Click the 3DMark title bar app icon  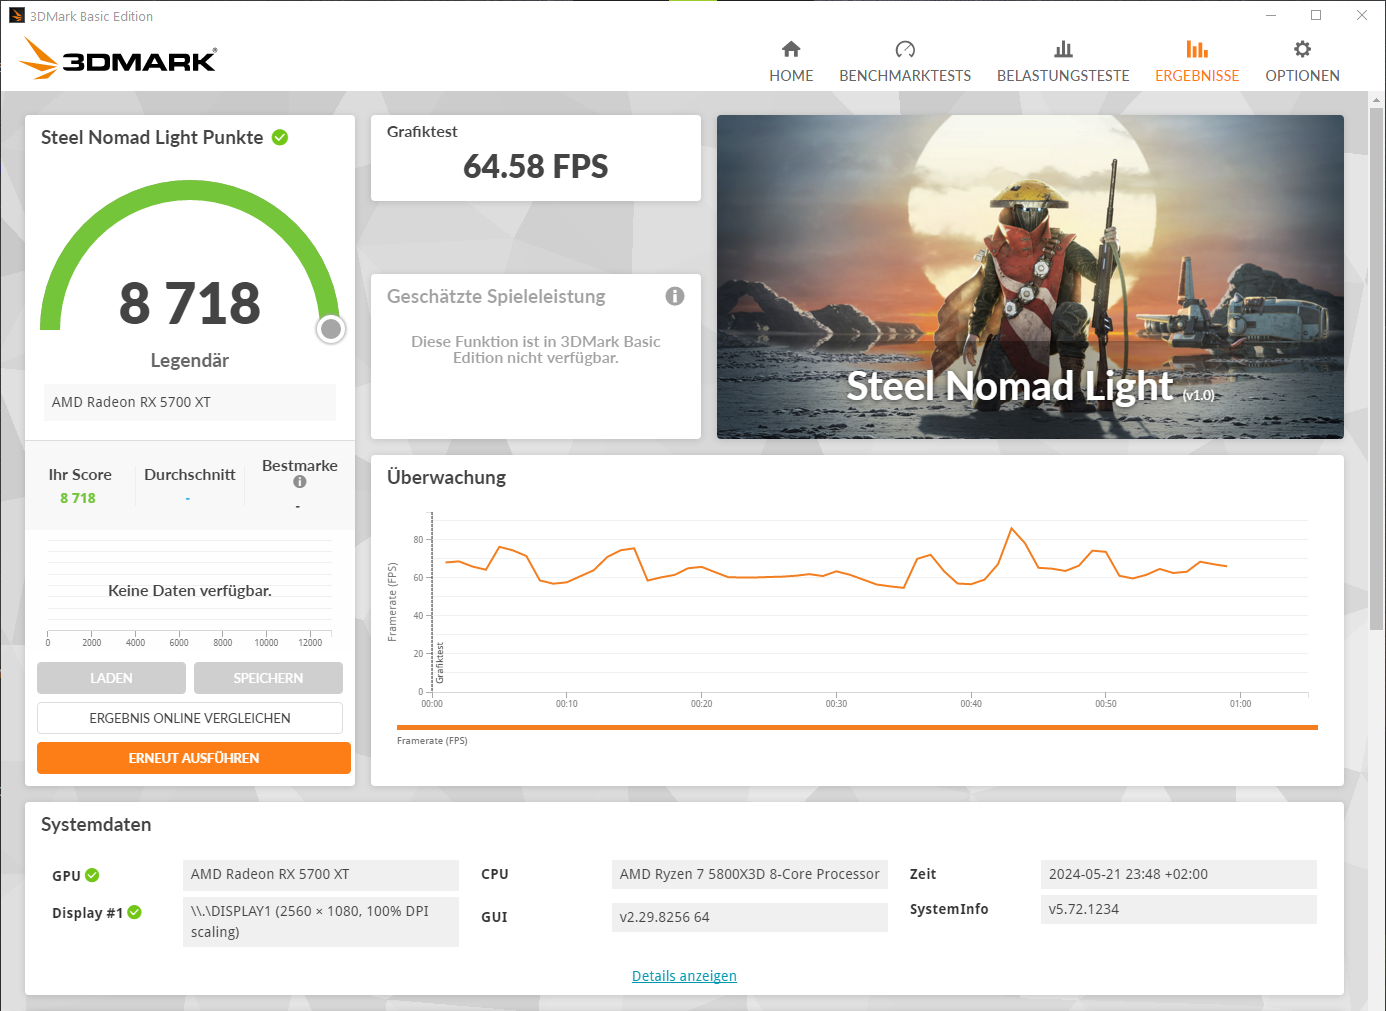(17, 16)
